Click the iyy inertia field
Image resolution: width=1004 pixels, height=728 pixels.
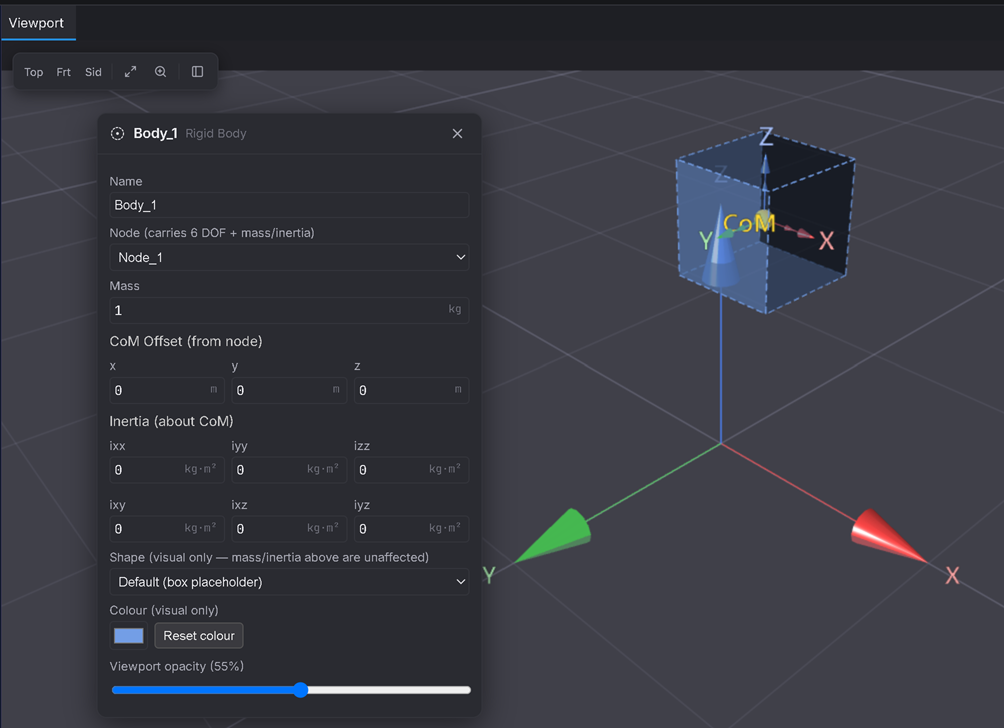click(x=289, y=469)
